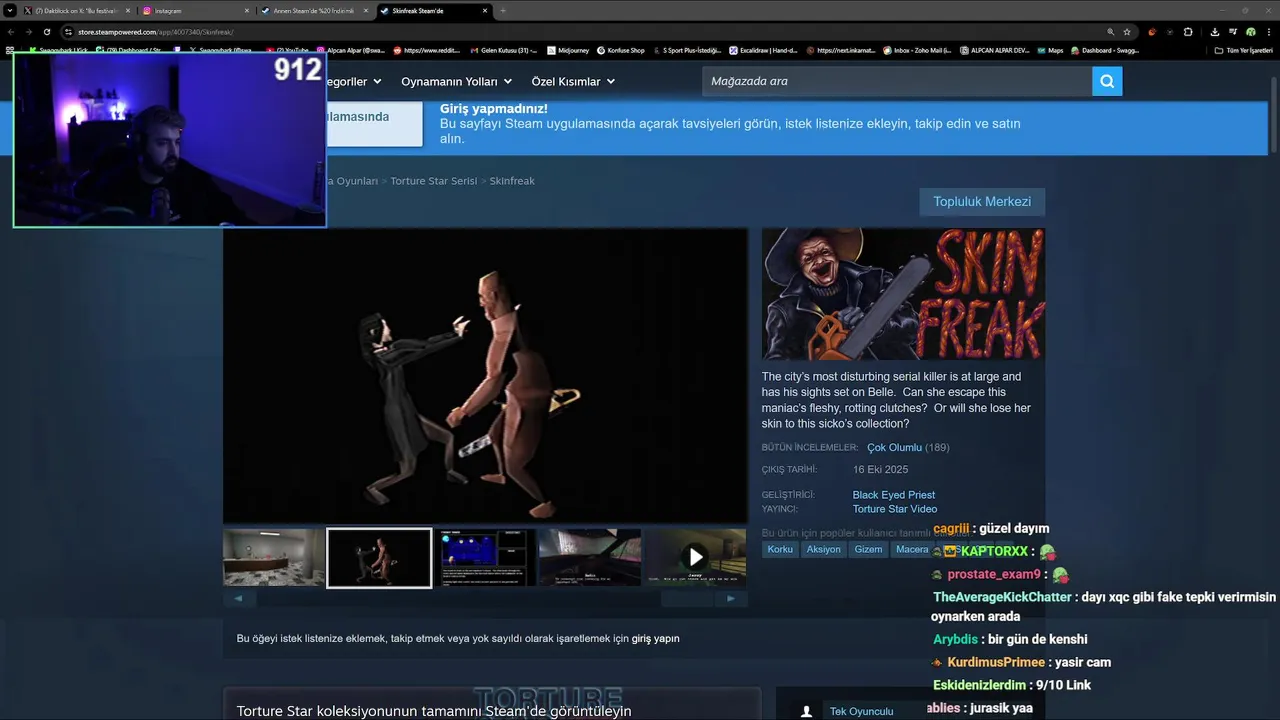Click the main screenshot of fighting figures
1280x720 pixels.
click(x=485, y=375)
